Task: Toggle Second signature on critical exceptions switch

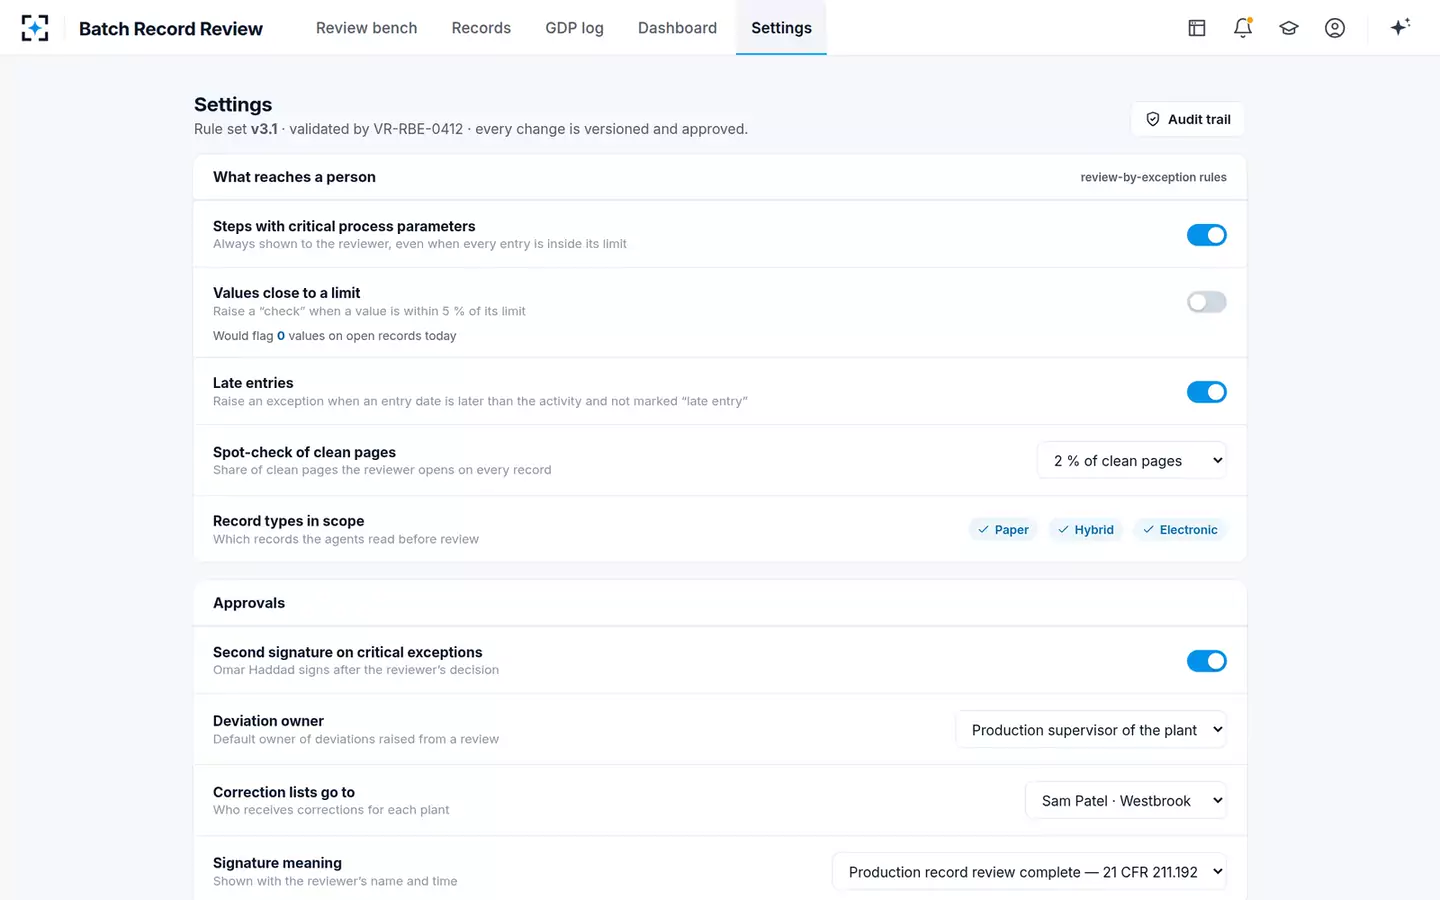Action: (x=1206, y=661)
